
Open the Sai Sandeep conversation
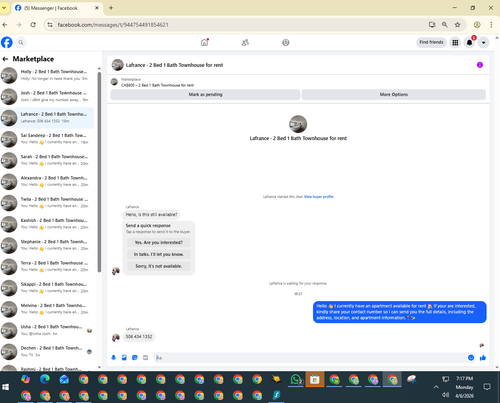47,139
